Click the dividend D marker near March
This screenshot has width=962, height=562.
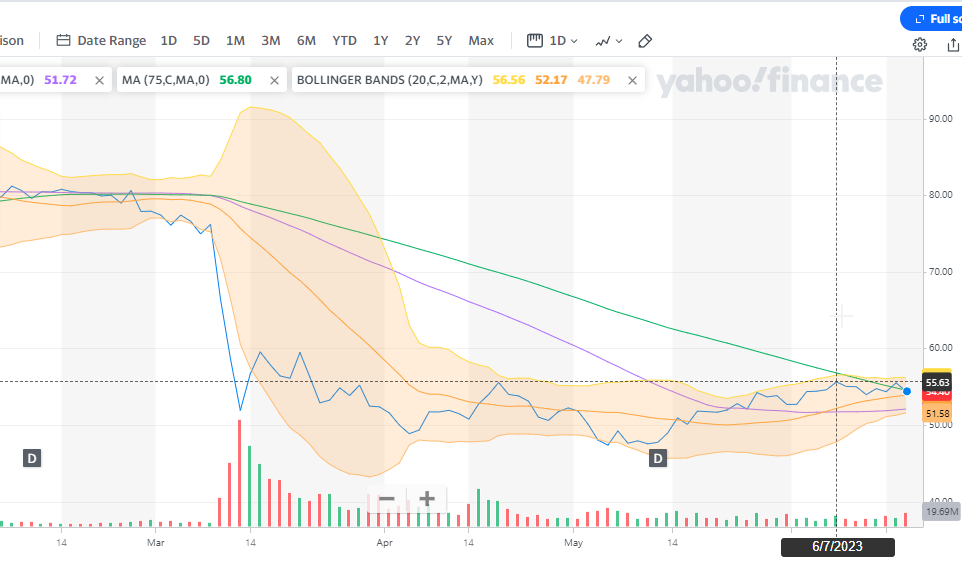coord(32,459)
